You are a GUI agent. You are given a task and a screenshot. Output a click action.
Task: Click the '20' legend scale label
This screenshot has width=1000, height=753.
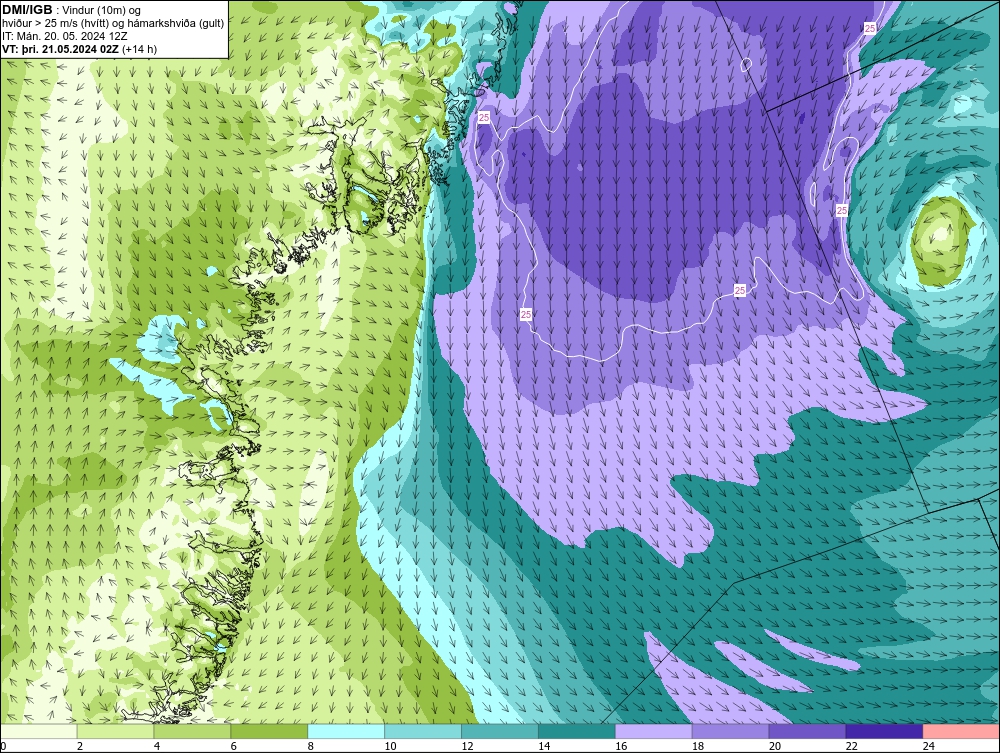point(775,746)
